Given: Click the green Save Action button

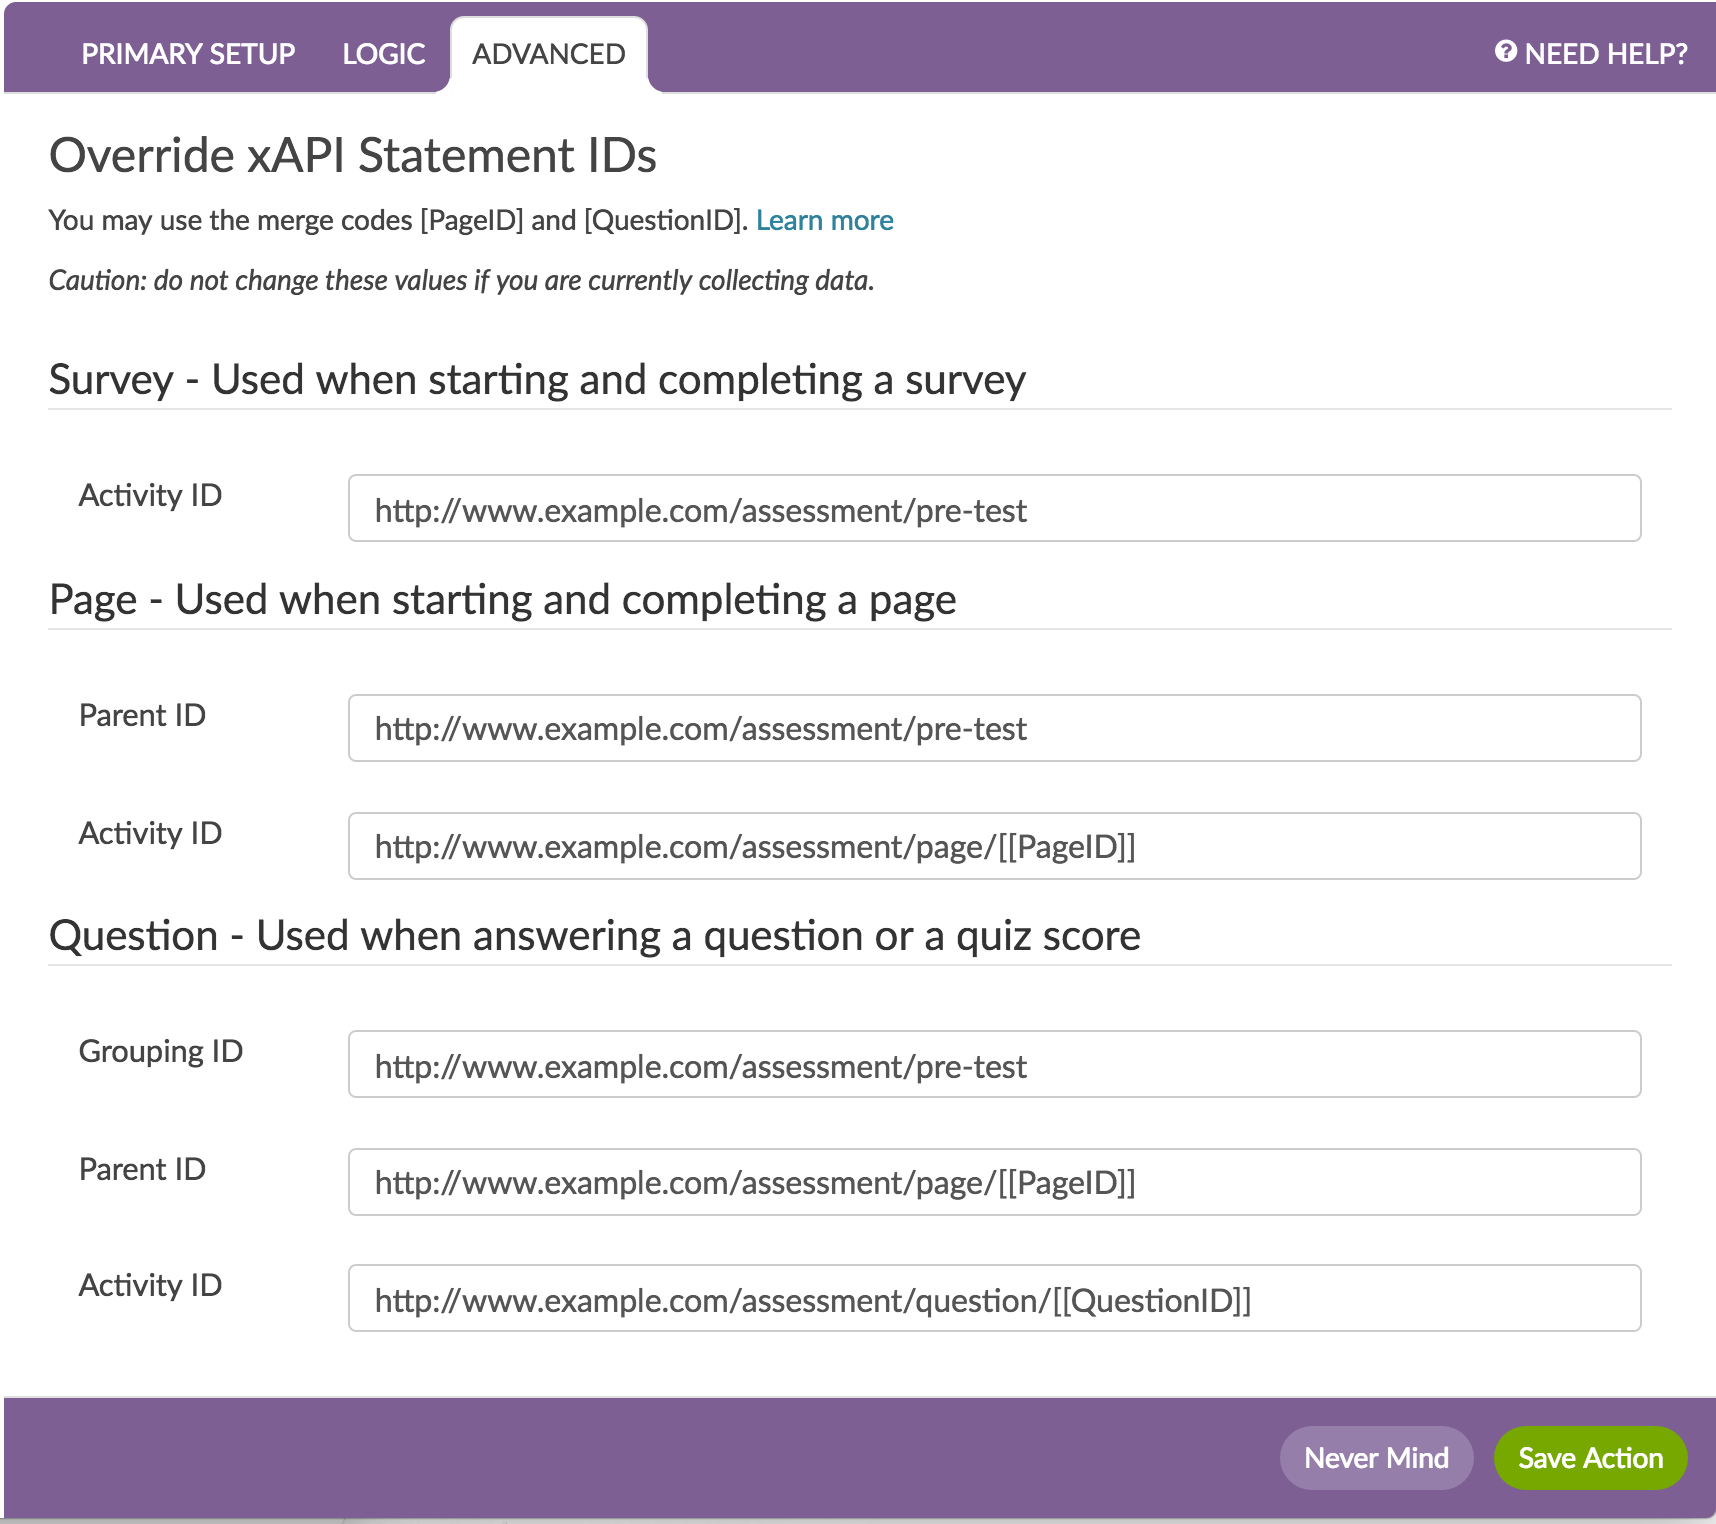Looking at the screenshot, I should (1590, 1458).
